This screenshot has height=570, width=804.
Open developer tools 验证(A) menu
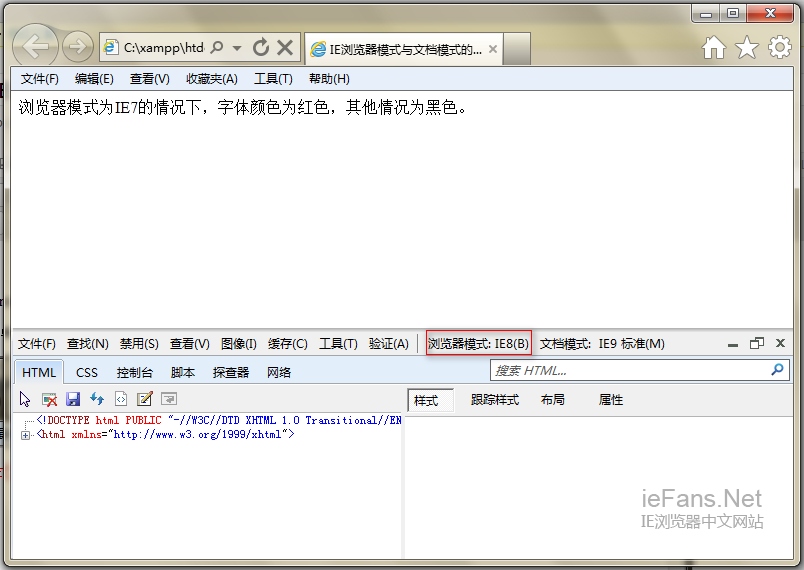(x=389, y=343)
